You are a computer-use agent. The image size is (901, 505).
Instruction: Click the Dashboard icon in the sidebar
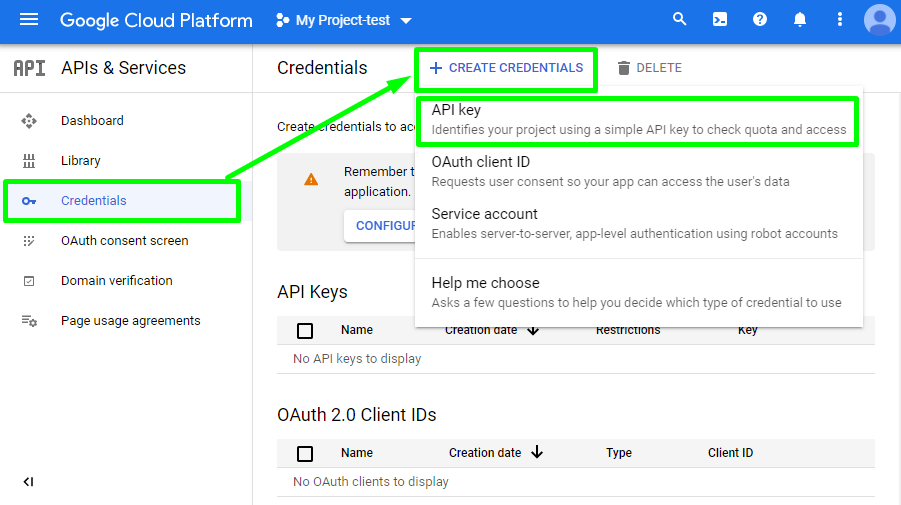(29, 121)
